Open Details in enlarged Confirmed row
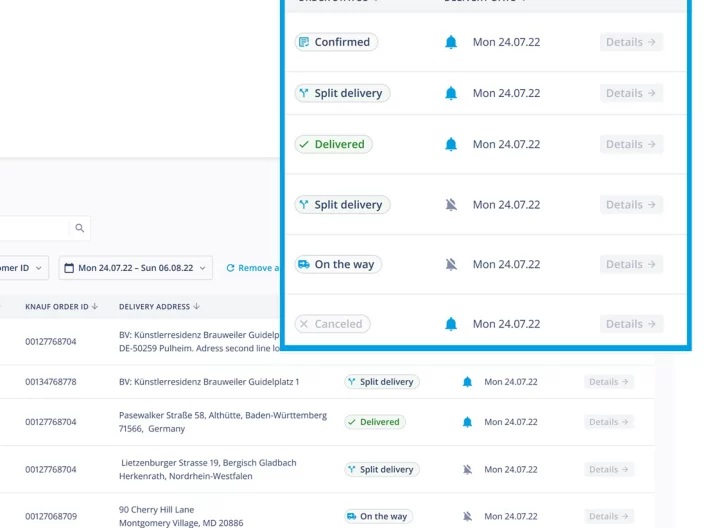The image size is (704, 528). [x=631, y=42]
